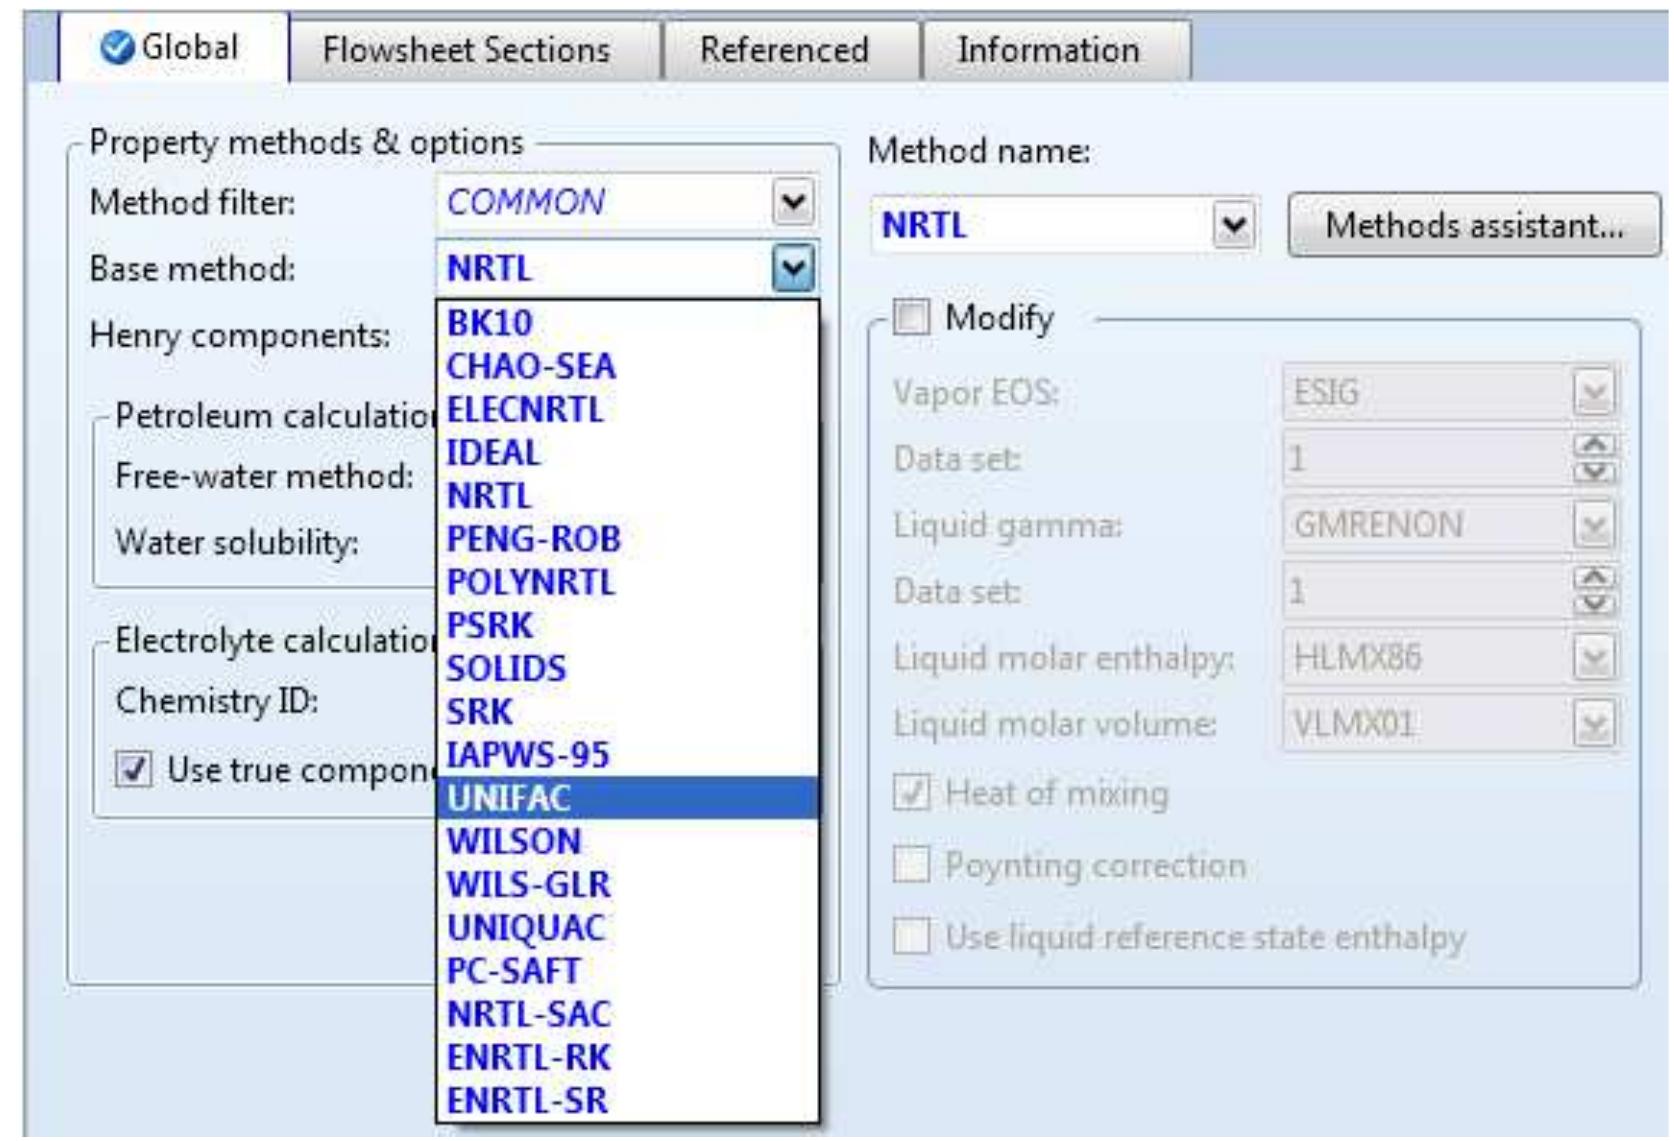Open the Method name dropdown

pos(1234,225)
